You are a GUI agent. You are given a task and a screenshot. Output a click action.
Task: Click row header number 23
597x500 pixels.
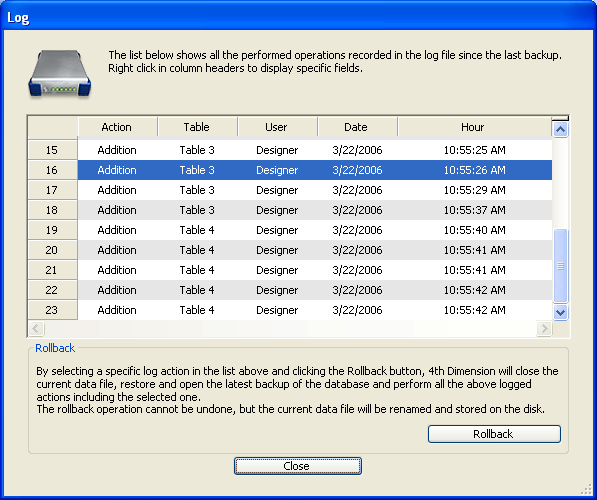point(53,310)
